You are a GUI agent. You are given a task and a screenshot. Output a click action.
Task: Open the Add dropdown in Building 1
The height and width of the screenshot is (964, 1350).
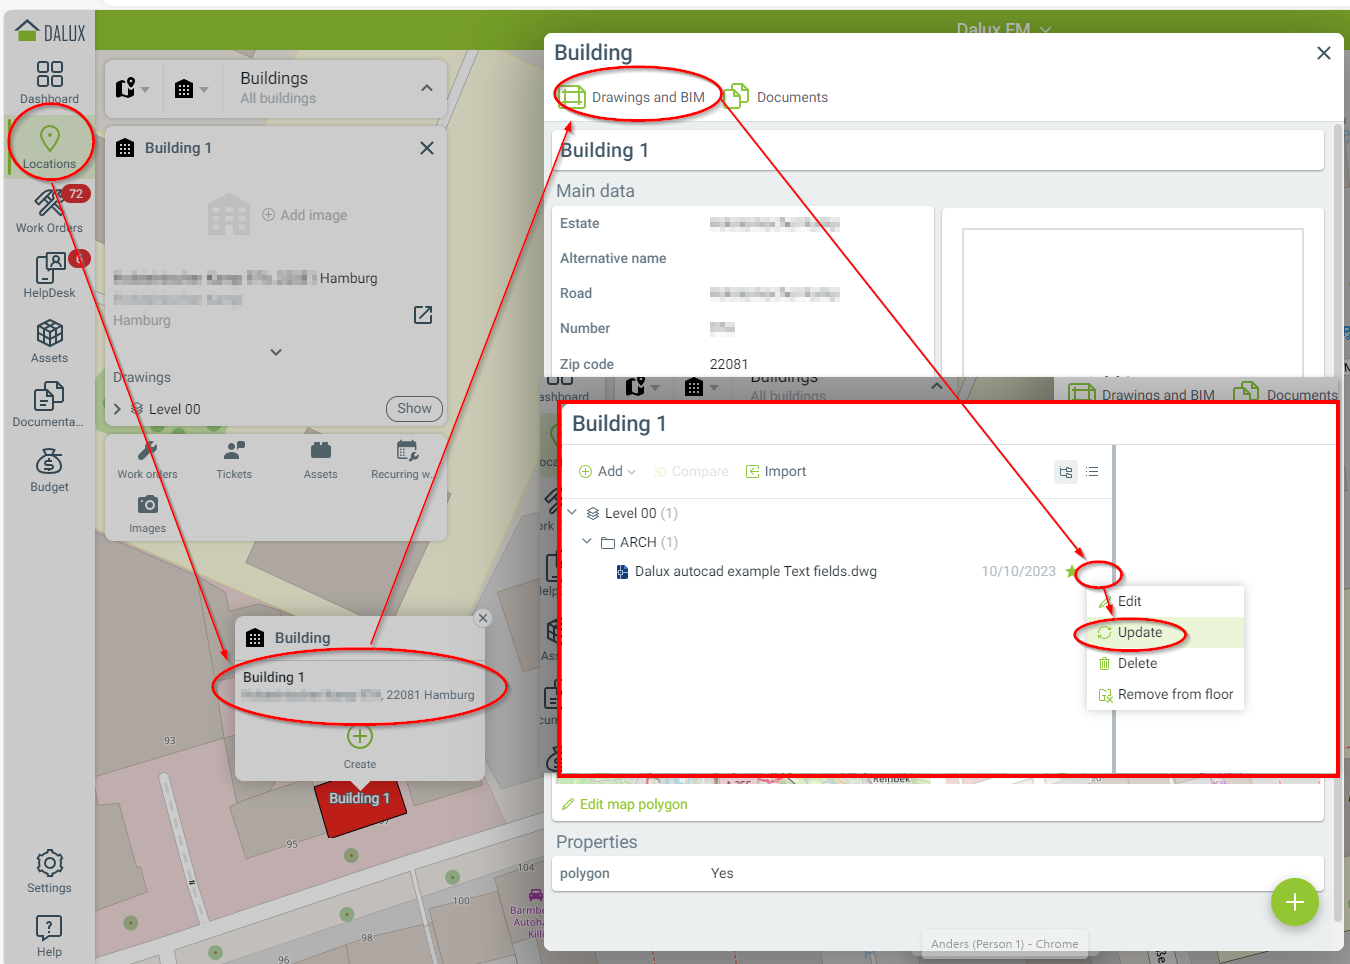pos(608,472)
